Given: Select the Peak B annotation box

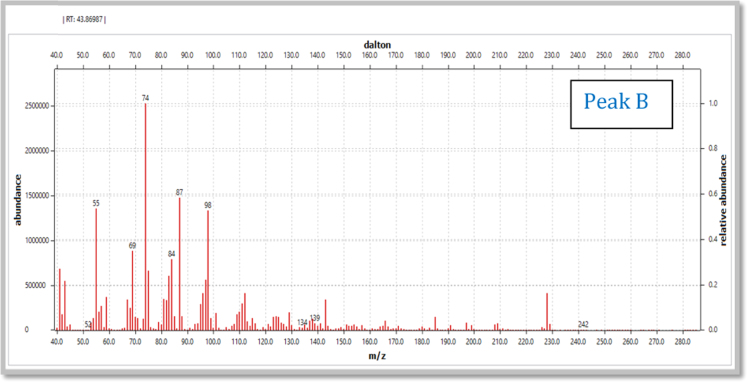Looking at the screenshot, I should 621,104.
